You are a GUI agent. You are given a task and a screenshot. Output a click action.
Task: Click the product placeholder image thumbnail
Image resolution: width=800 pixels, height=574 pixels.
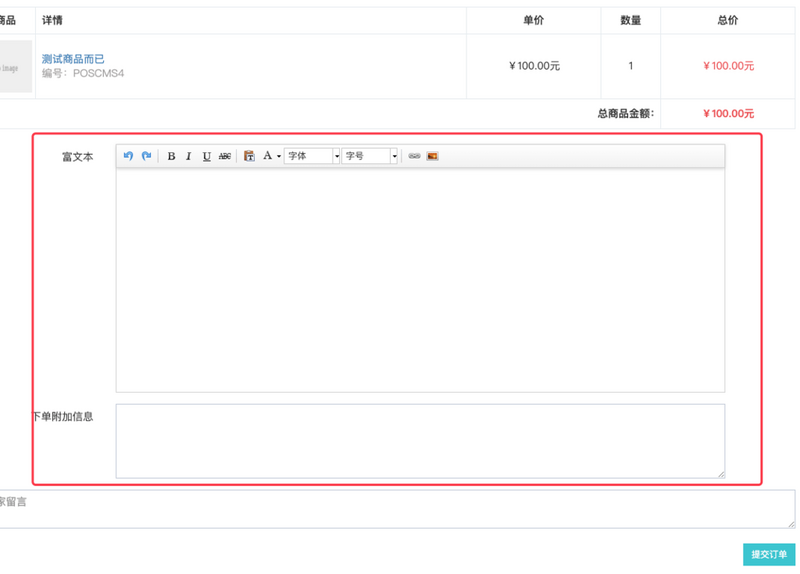pyautogui.click(x=15, y=66)
